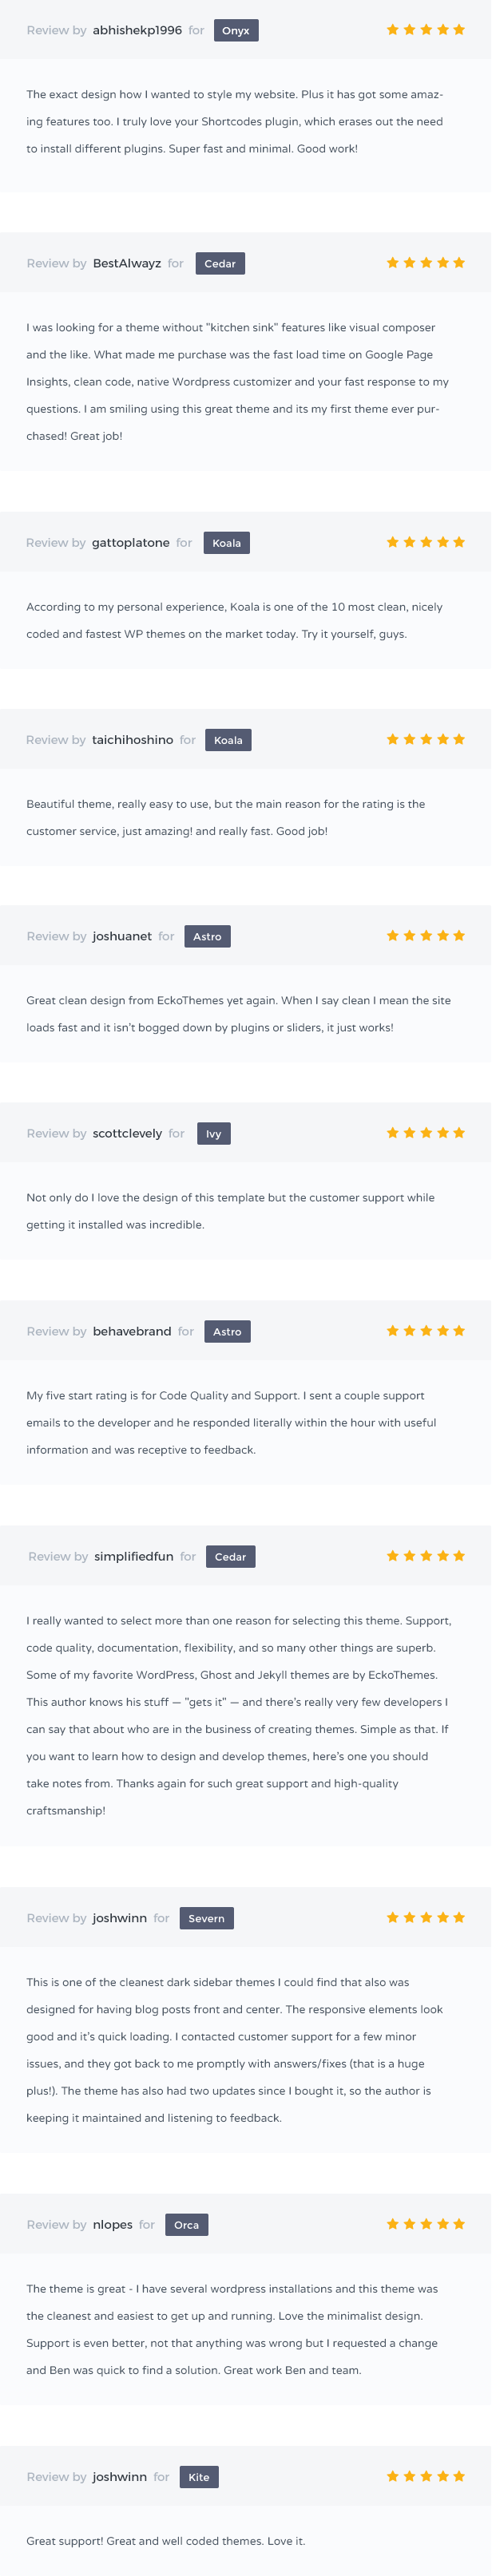Open the Cedar tag in BestAlwayz's review
The height and width of the screenshot is (2576, 492).
tap(220, 264)
